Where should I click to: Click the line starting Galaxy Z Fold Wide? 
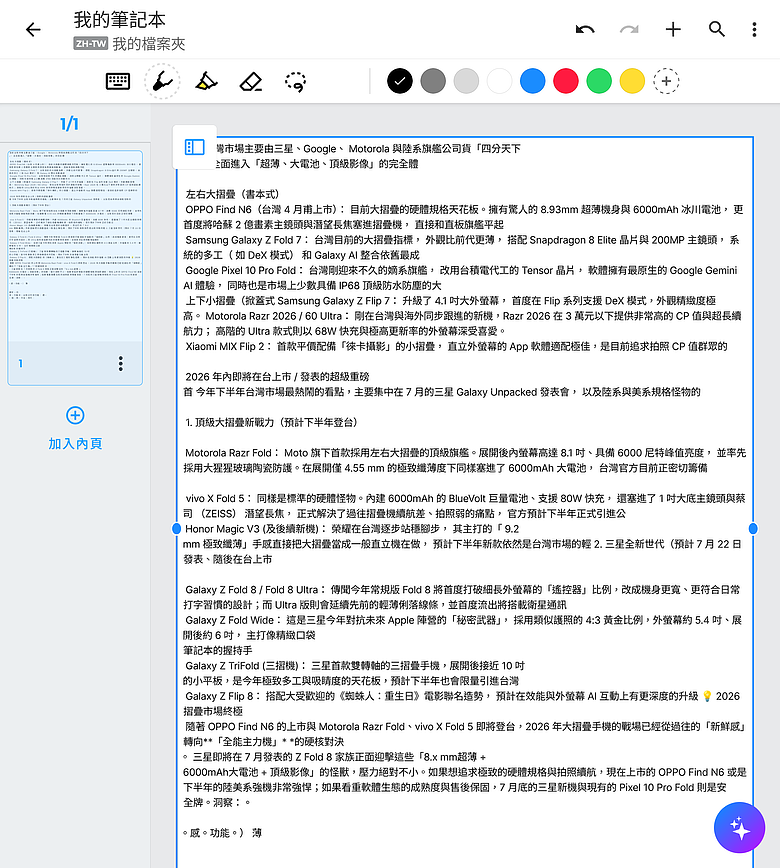(x=463, y=620)
